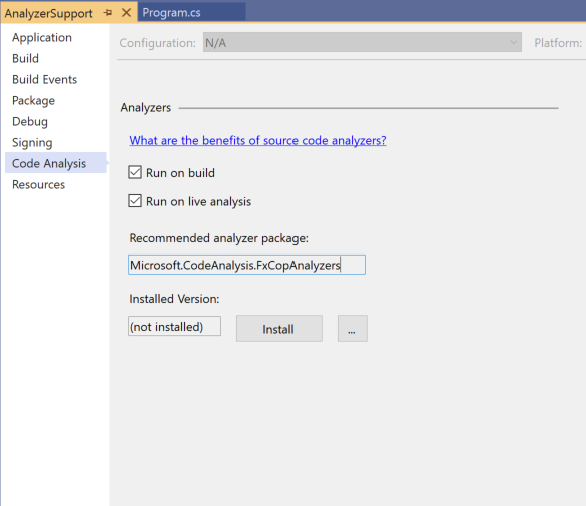Open the Resources page
Screen dimensions: 586x506
38,184
